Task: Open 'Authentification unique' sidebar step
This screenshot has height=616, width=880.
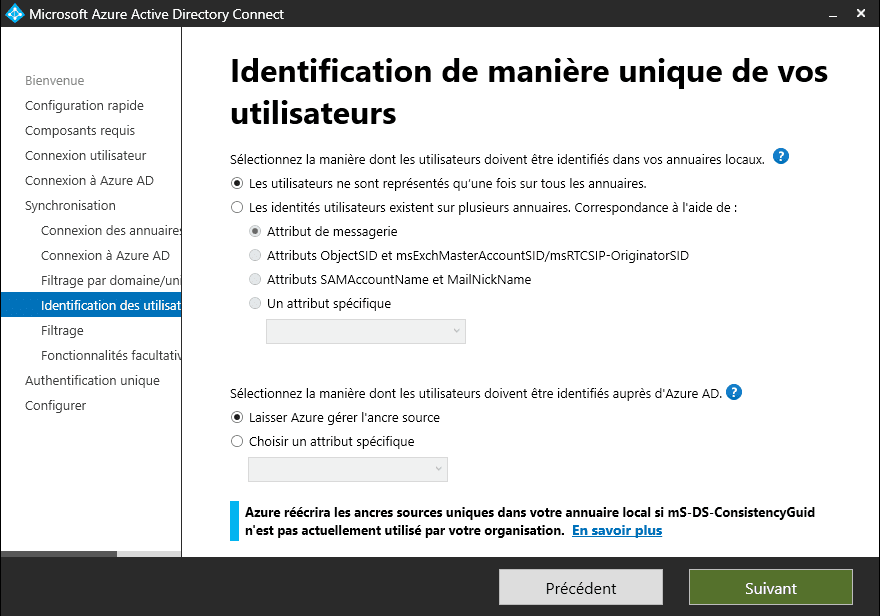Action: [92, 381]
